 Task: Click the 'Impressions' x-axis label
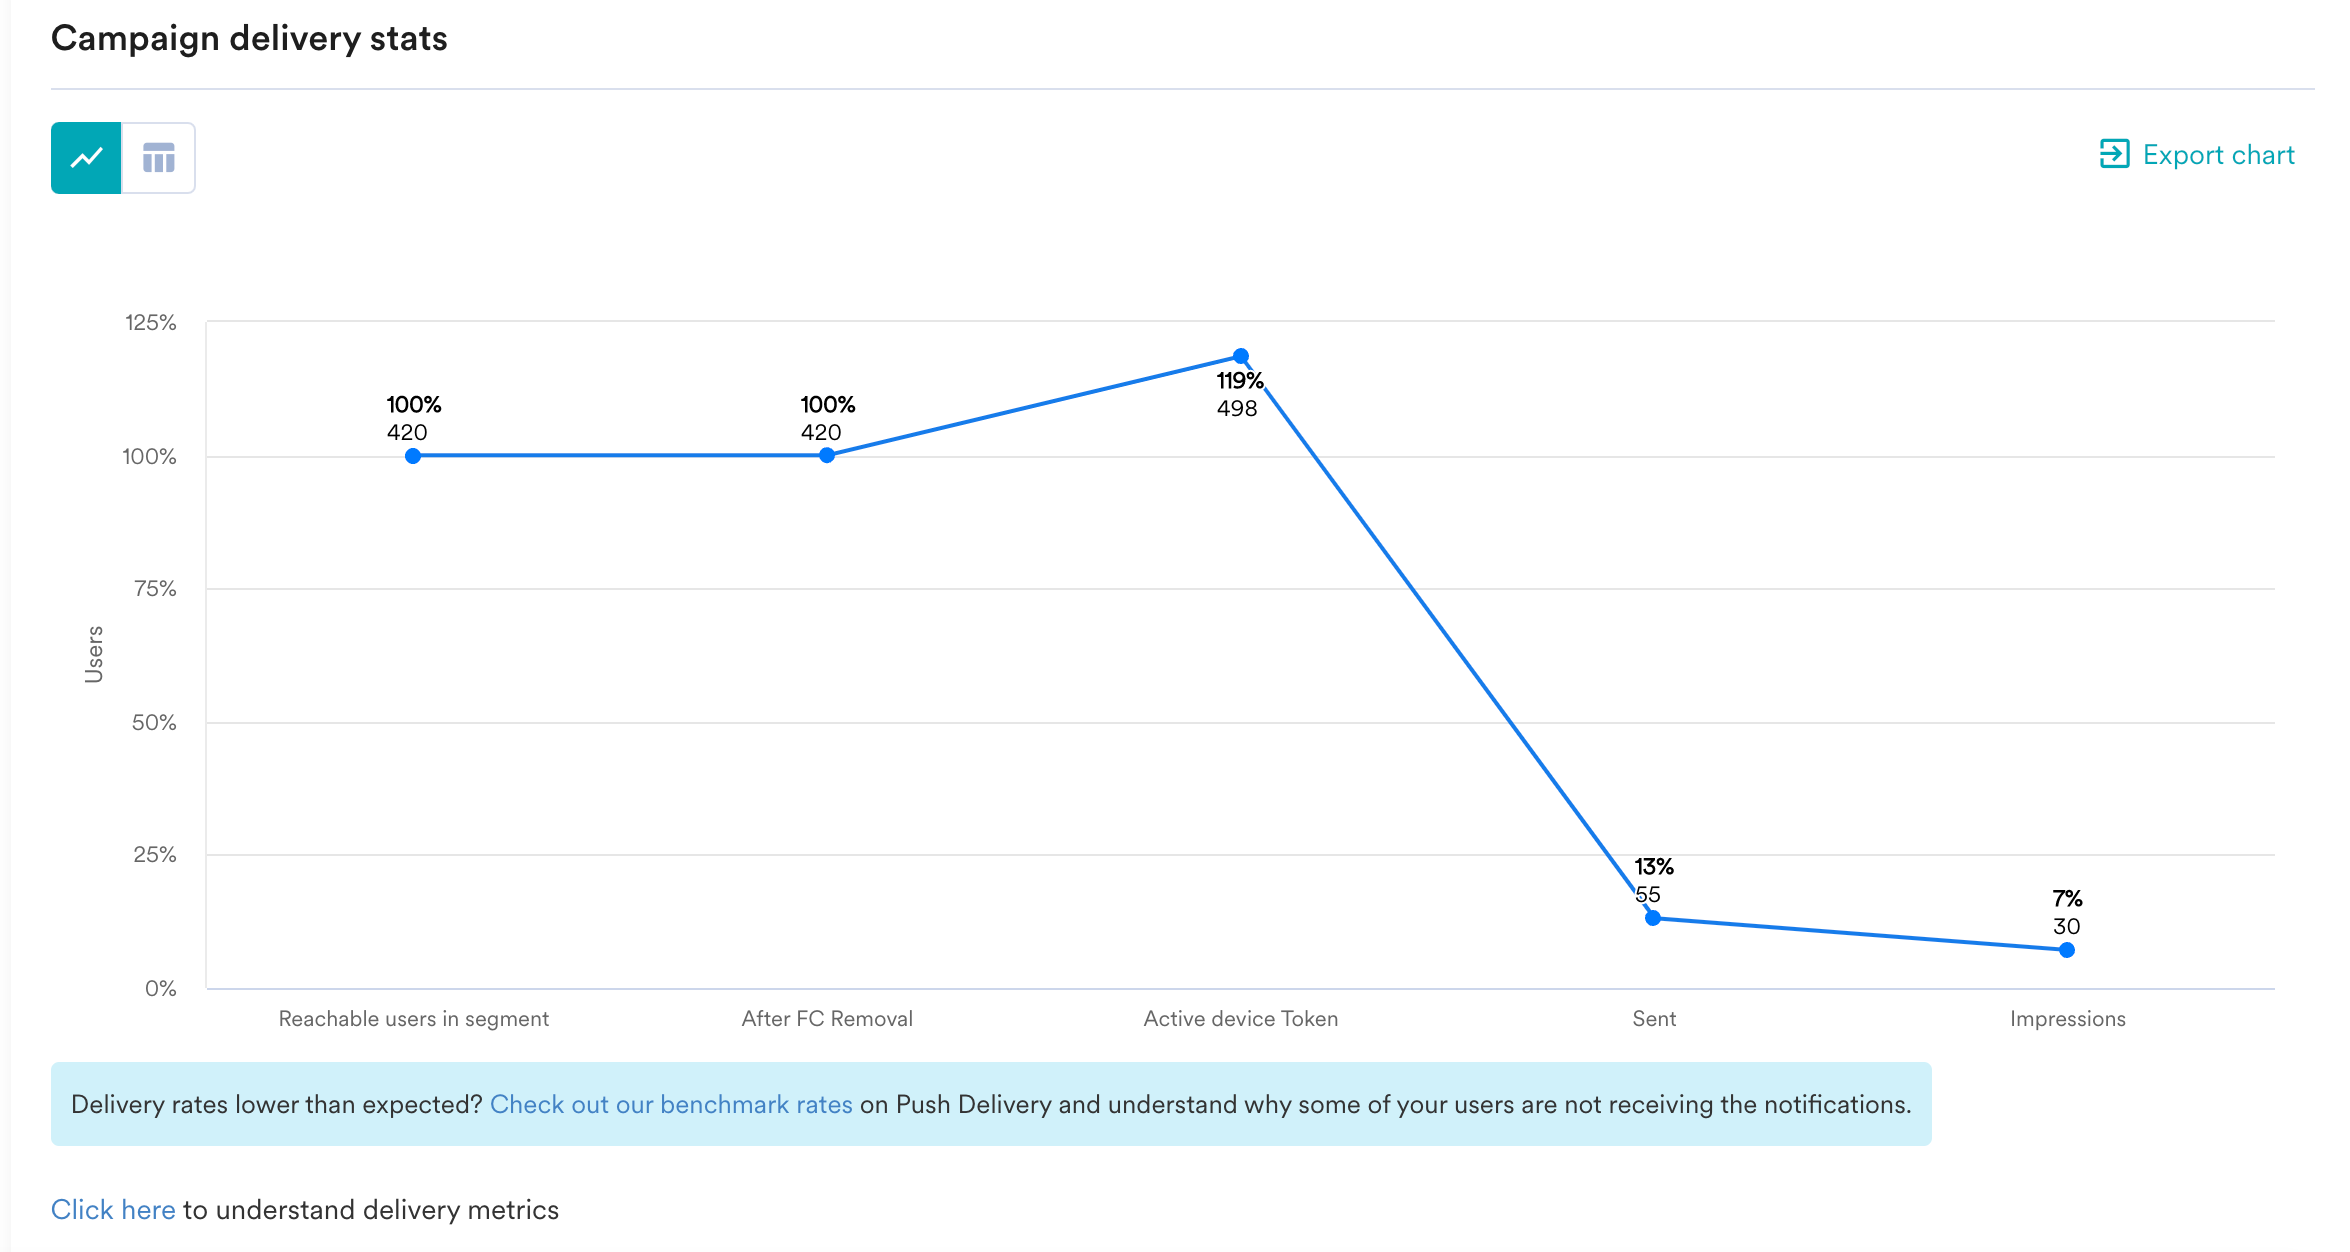point(2067,1019)
